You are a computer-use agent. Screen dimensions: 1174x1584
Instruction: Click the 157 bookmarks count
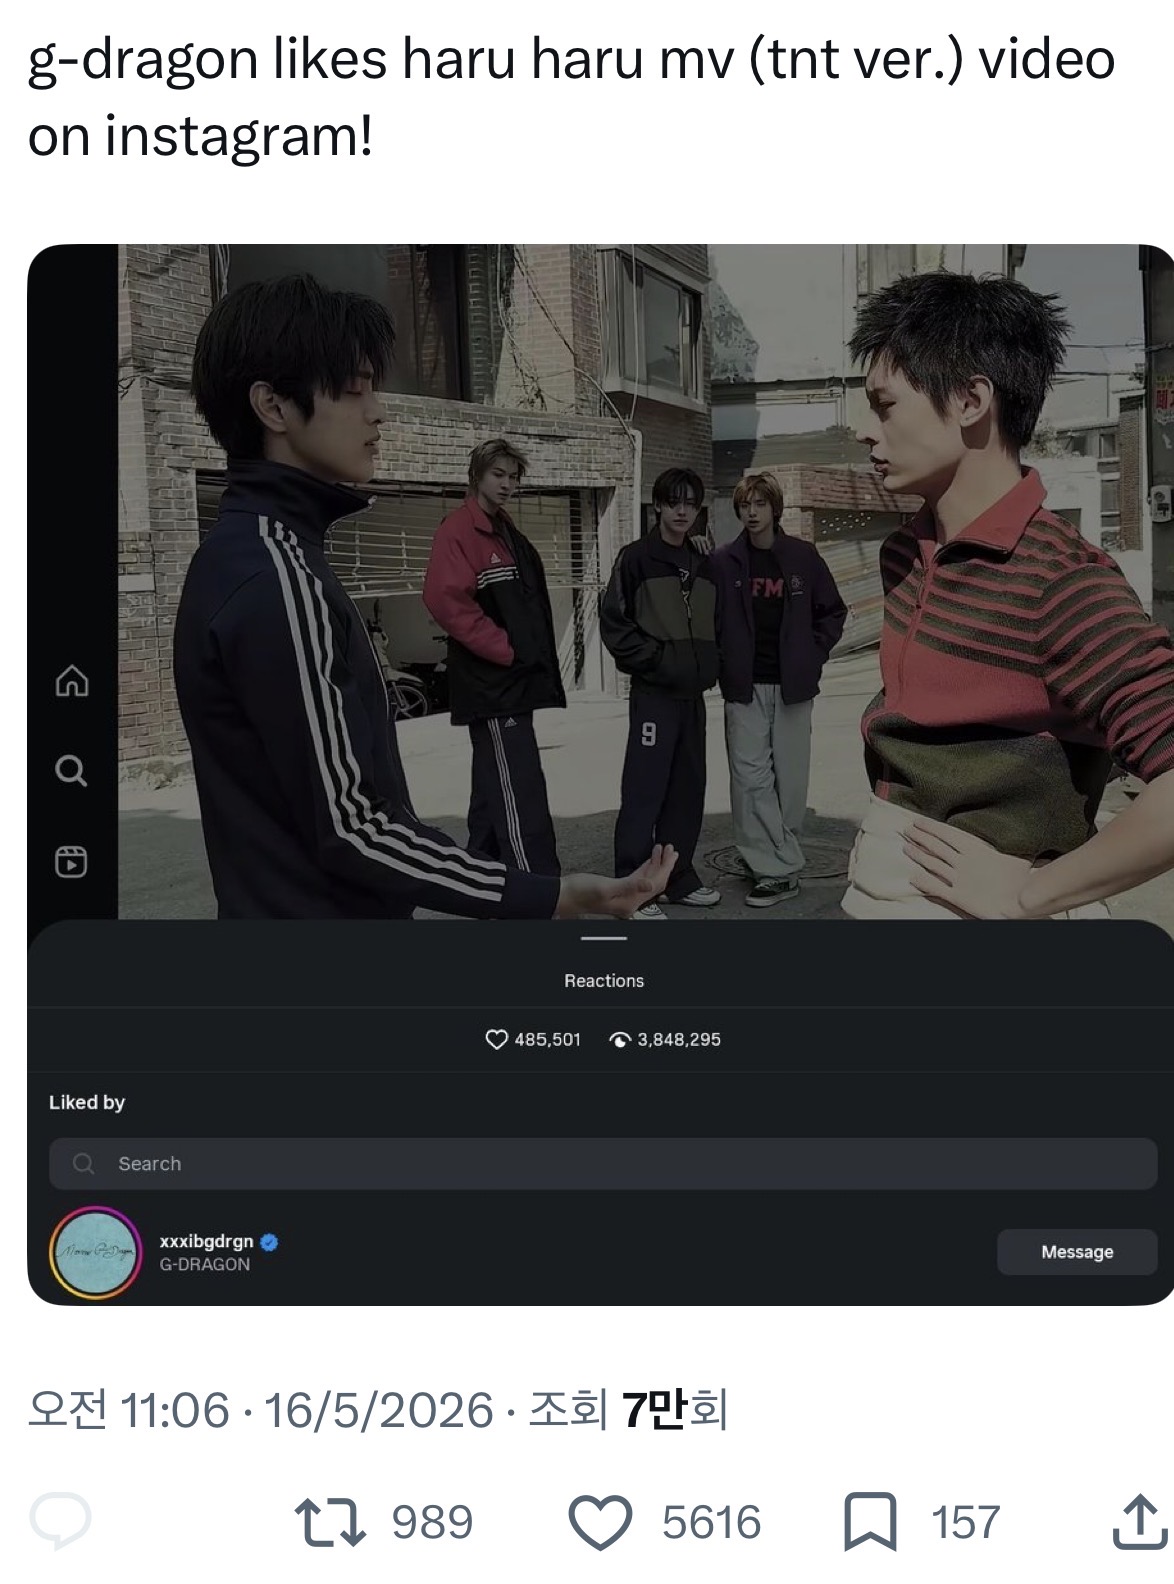(965, 1522)
